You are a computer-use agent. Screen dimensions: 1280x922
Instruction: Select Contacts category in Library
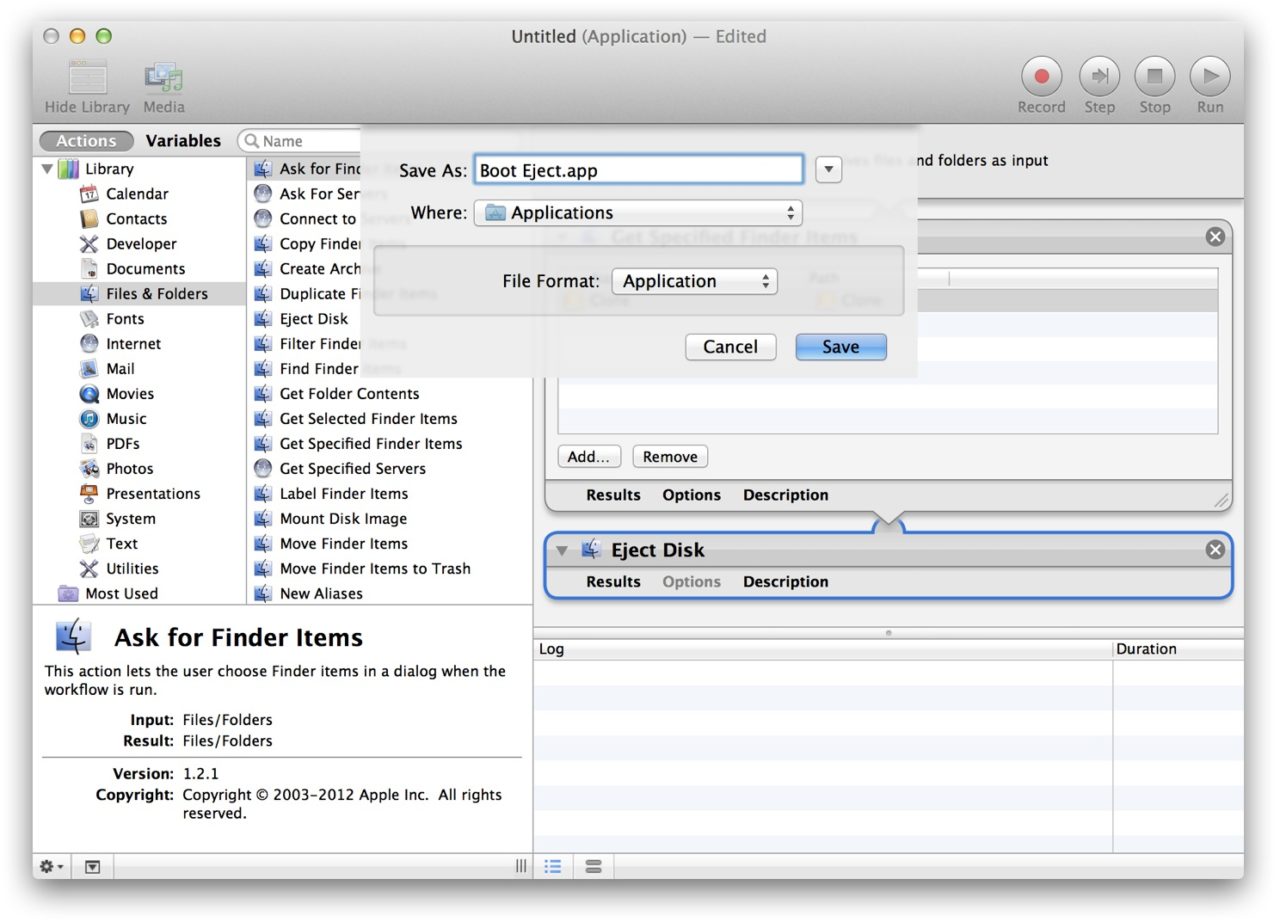click(136, 219)
